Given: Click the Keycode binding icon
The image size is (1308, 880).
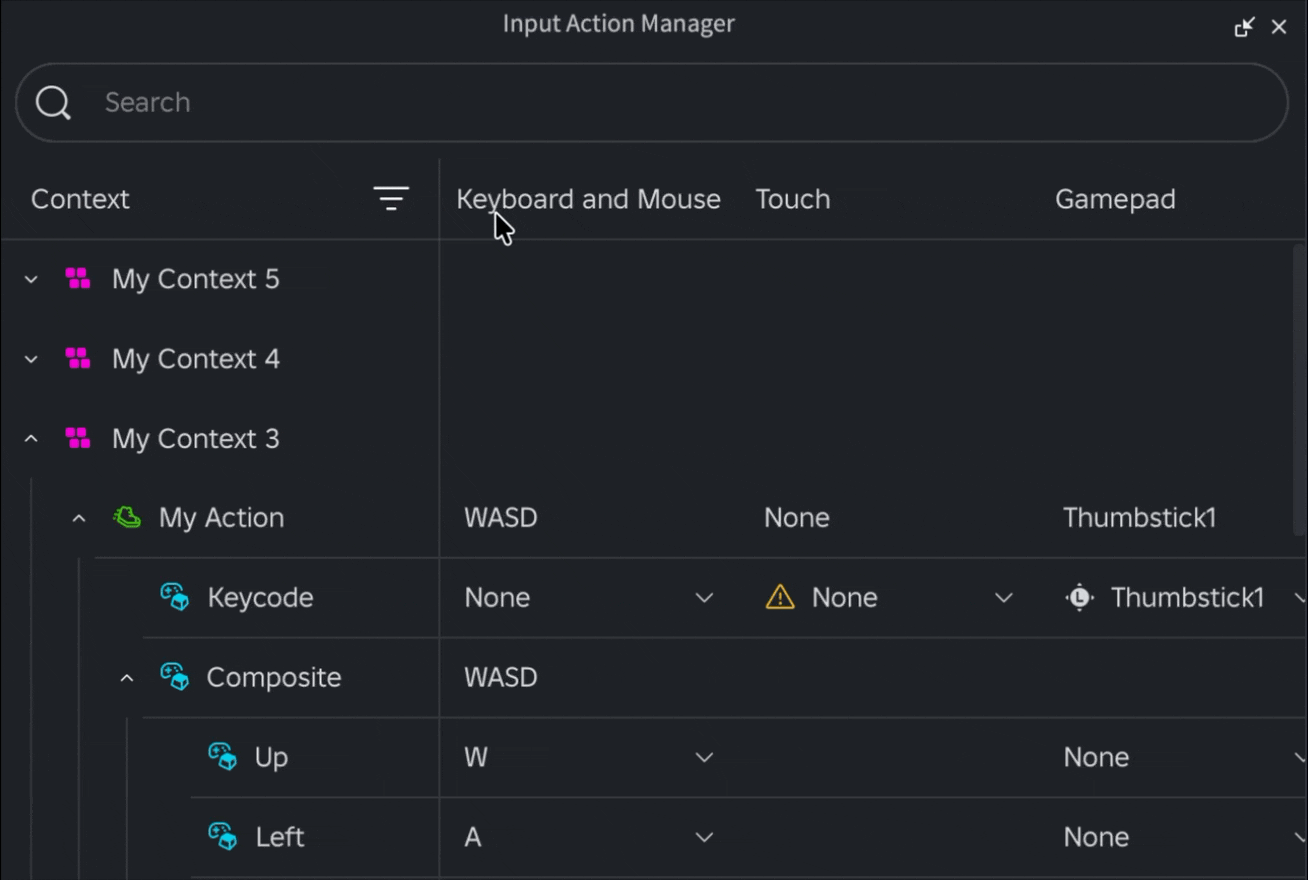Looking at the screenshot, I should (x=175, y=597).
